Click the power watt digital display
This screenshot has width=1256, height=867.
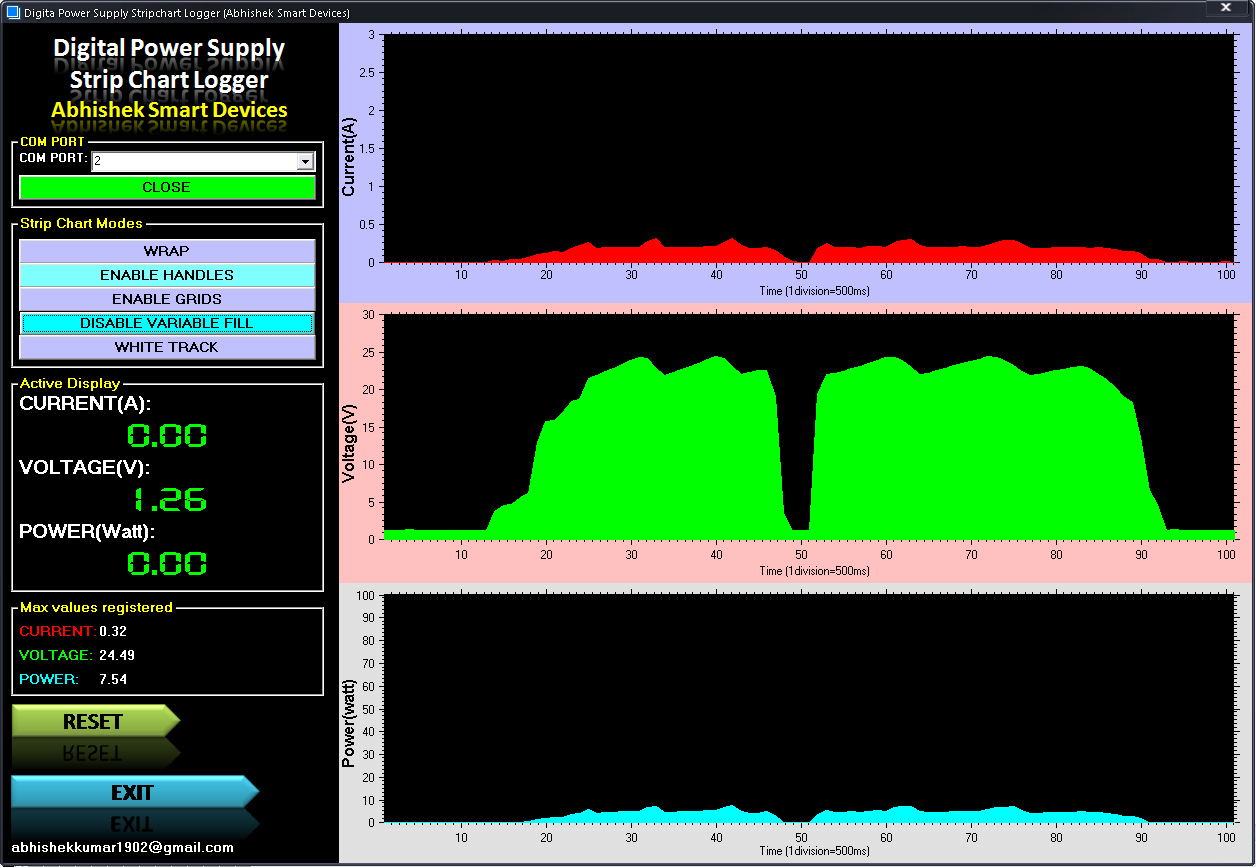167,563
